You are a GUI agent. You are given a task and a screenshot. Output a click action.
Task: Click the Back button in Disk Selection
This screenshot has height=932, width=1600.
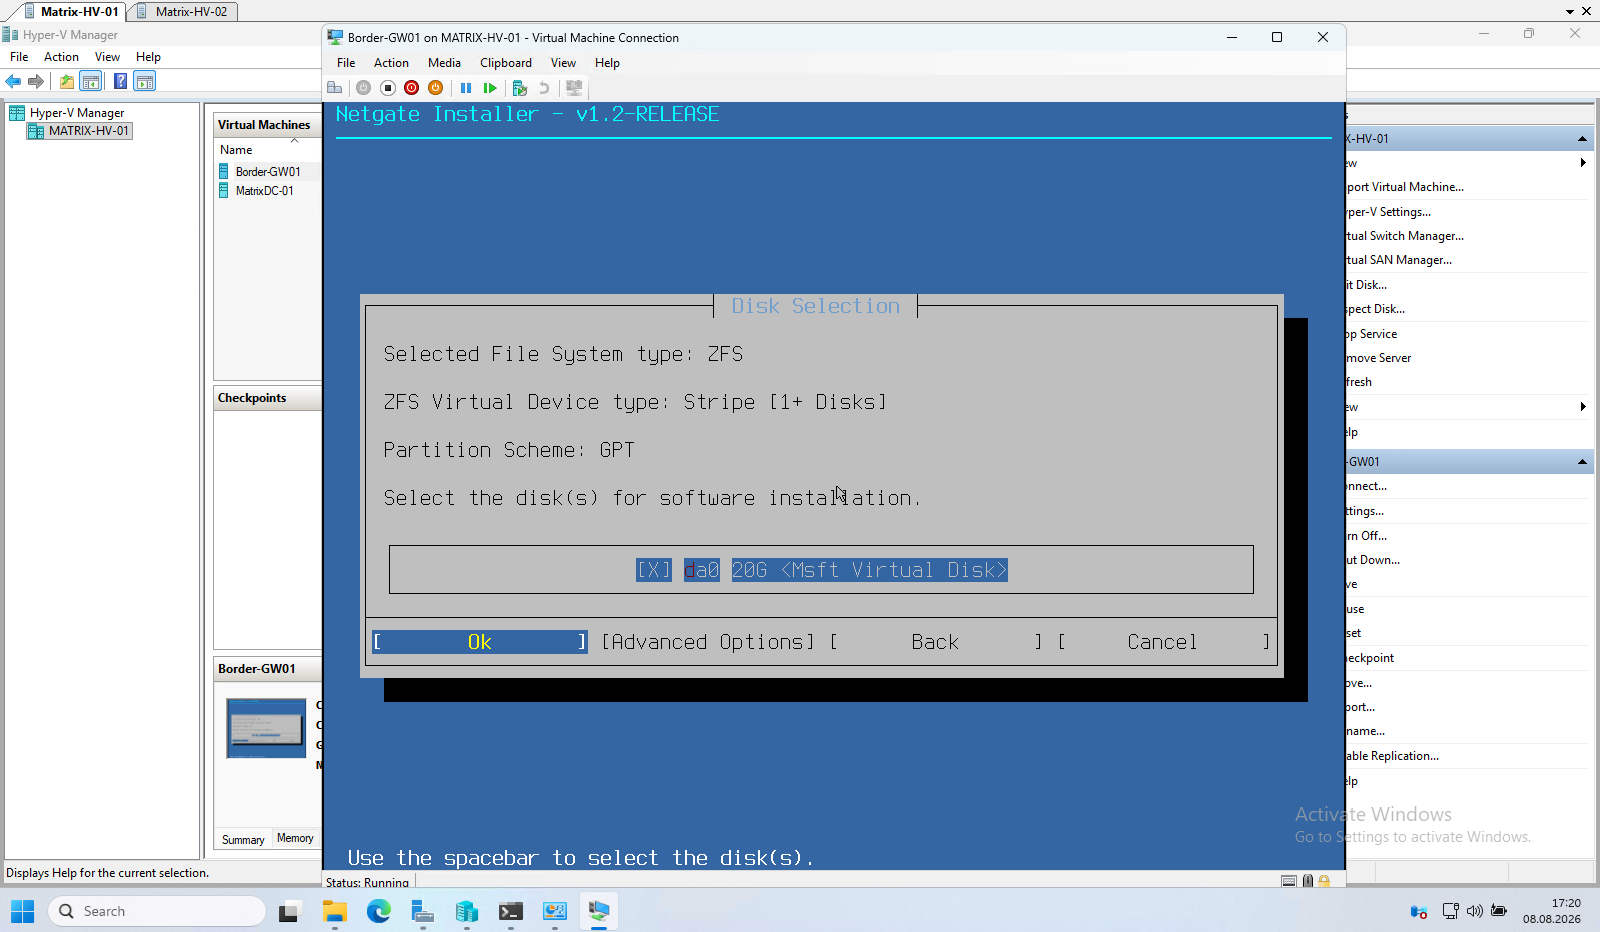pos(935,642)
